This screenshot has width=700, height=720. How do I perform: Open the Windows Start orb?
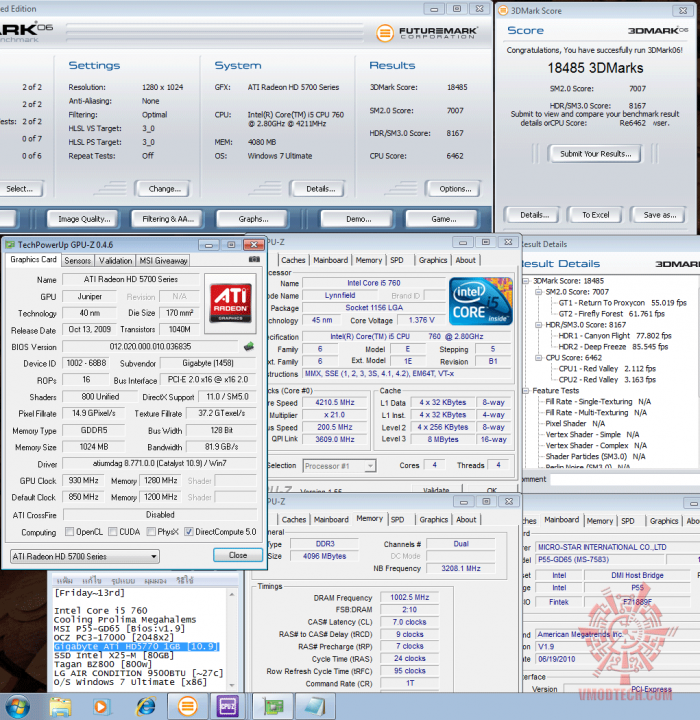click(x=18, y=707)
